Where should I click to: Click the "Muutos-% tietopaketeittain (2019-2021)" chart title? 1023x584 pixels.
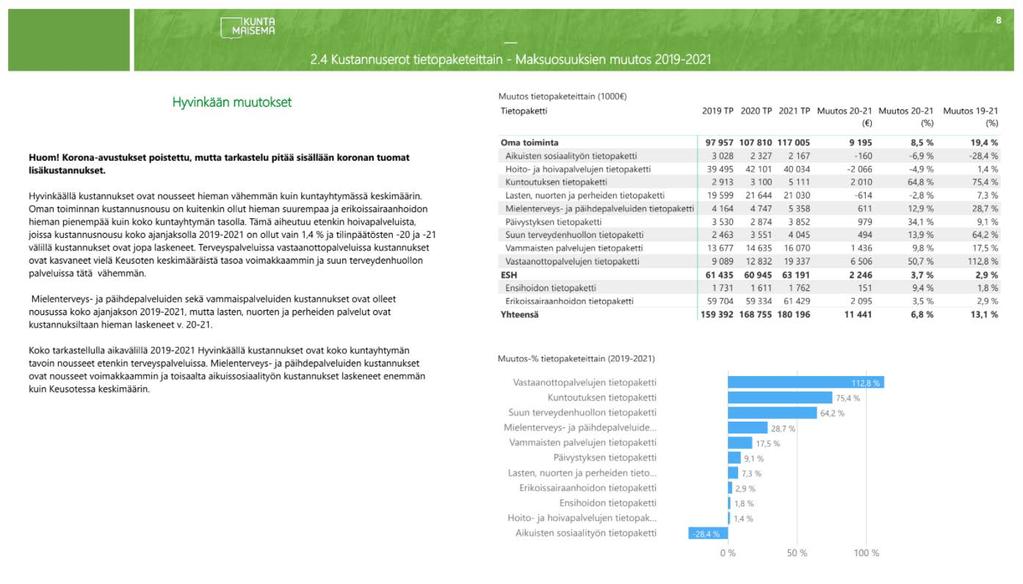pyautogui.click(x=576, y=358)
